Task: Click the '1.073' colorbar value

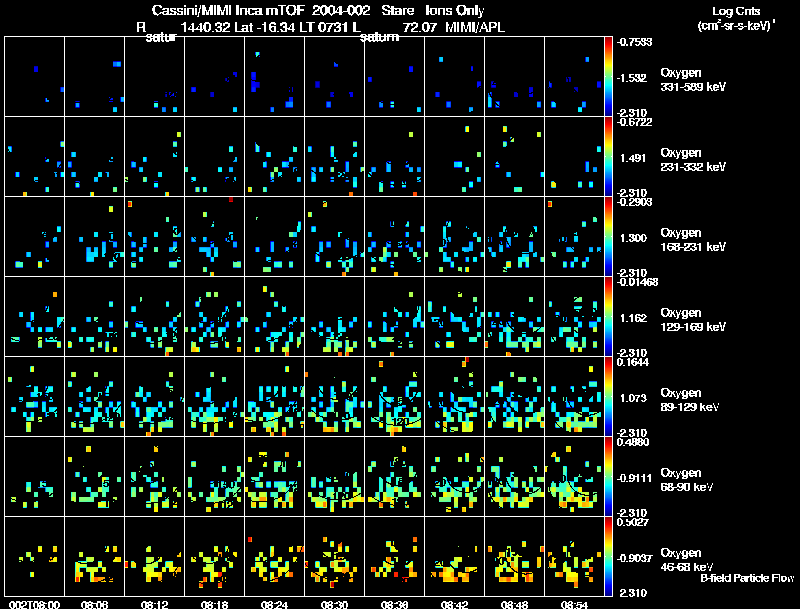Action: (x=633, y=398)
